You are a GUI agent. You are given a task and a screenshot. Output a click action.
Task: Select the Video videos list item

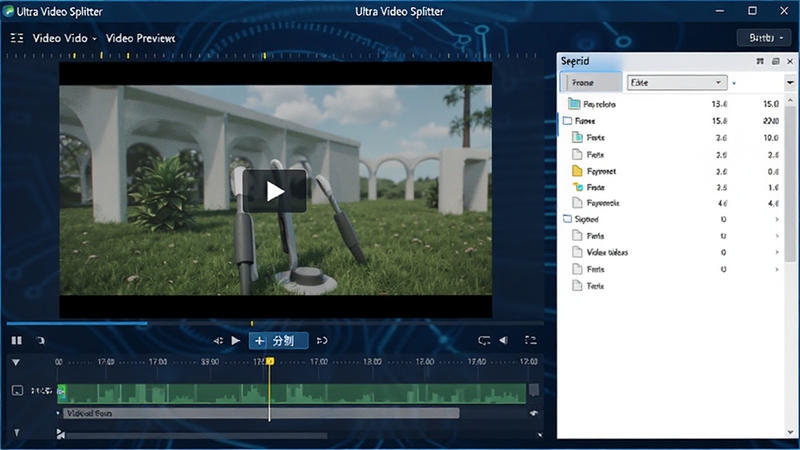673,252
